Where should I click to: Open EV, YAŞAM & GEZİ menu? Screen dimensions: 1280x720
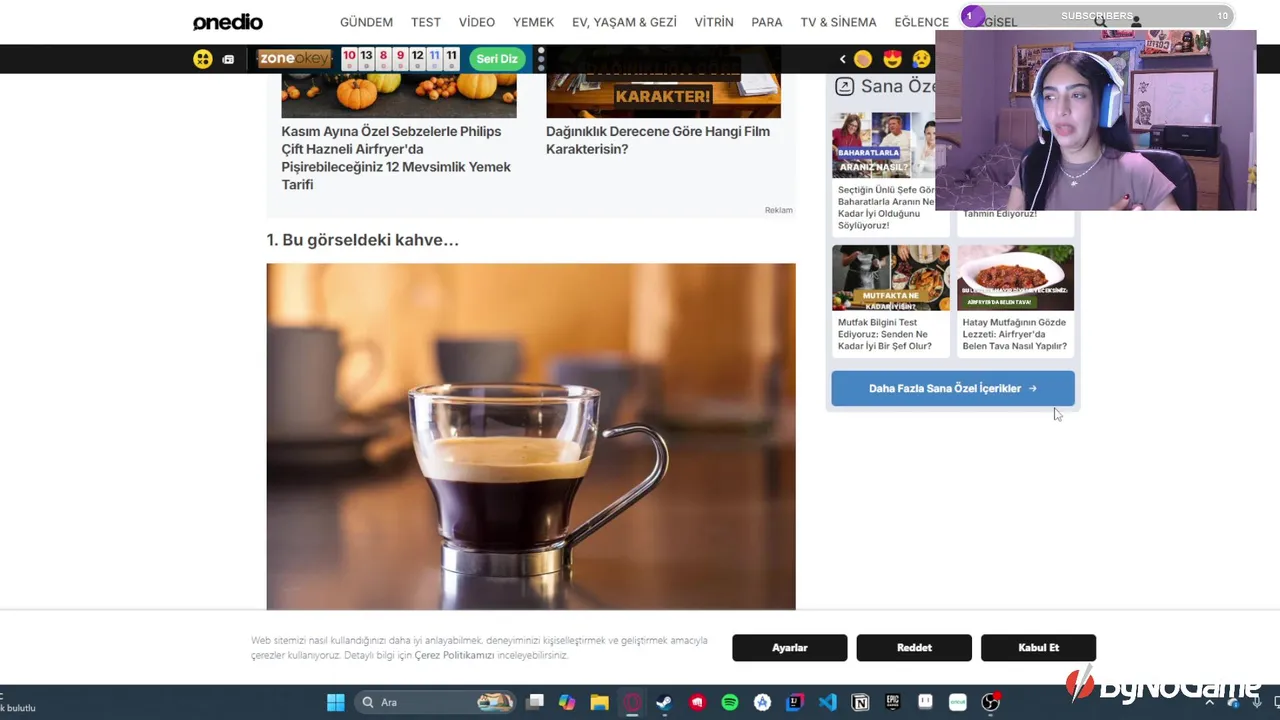(x=624, y=22)
